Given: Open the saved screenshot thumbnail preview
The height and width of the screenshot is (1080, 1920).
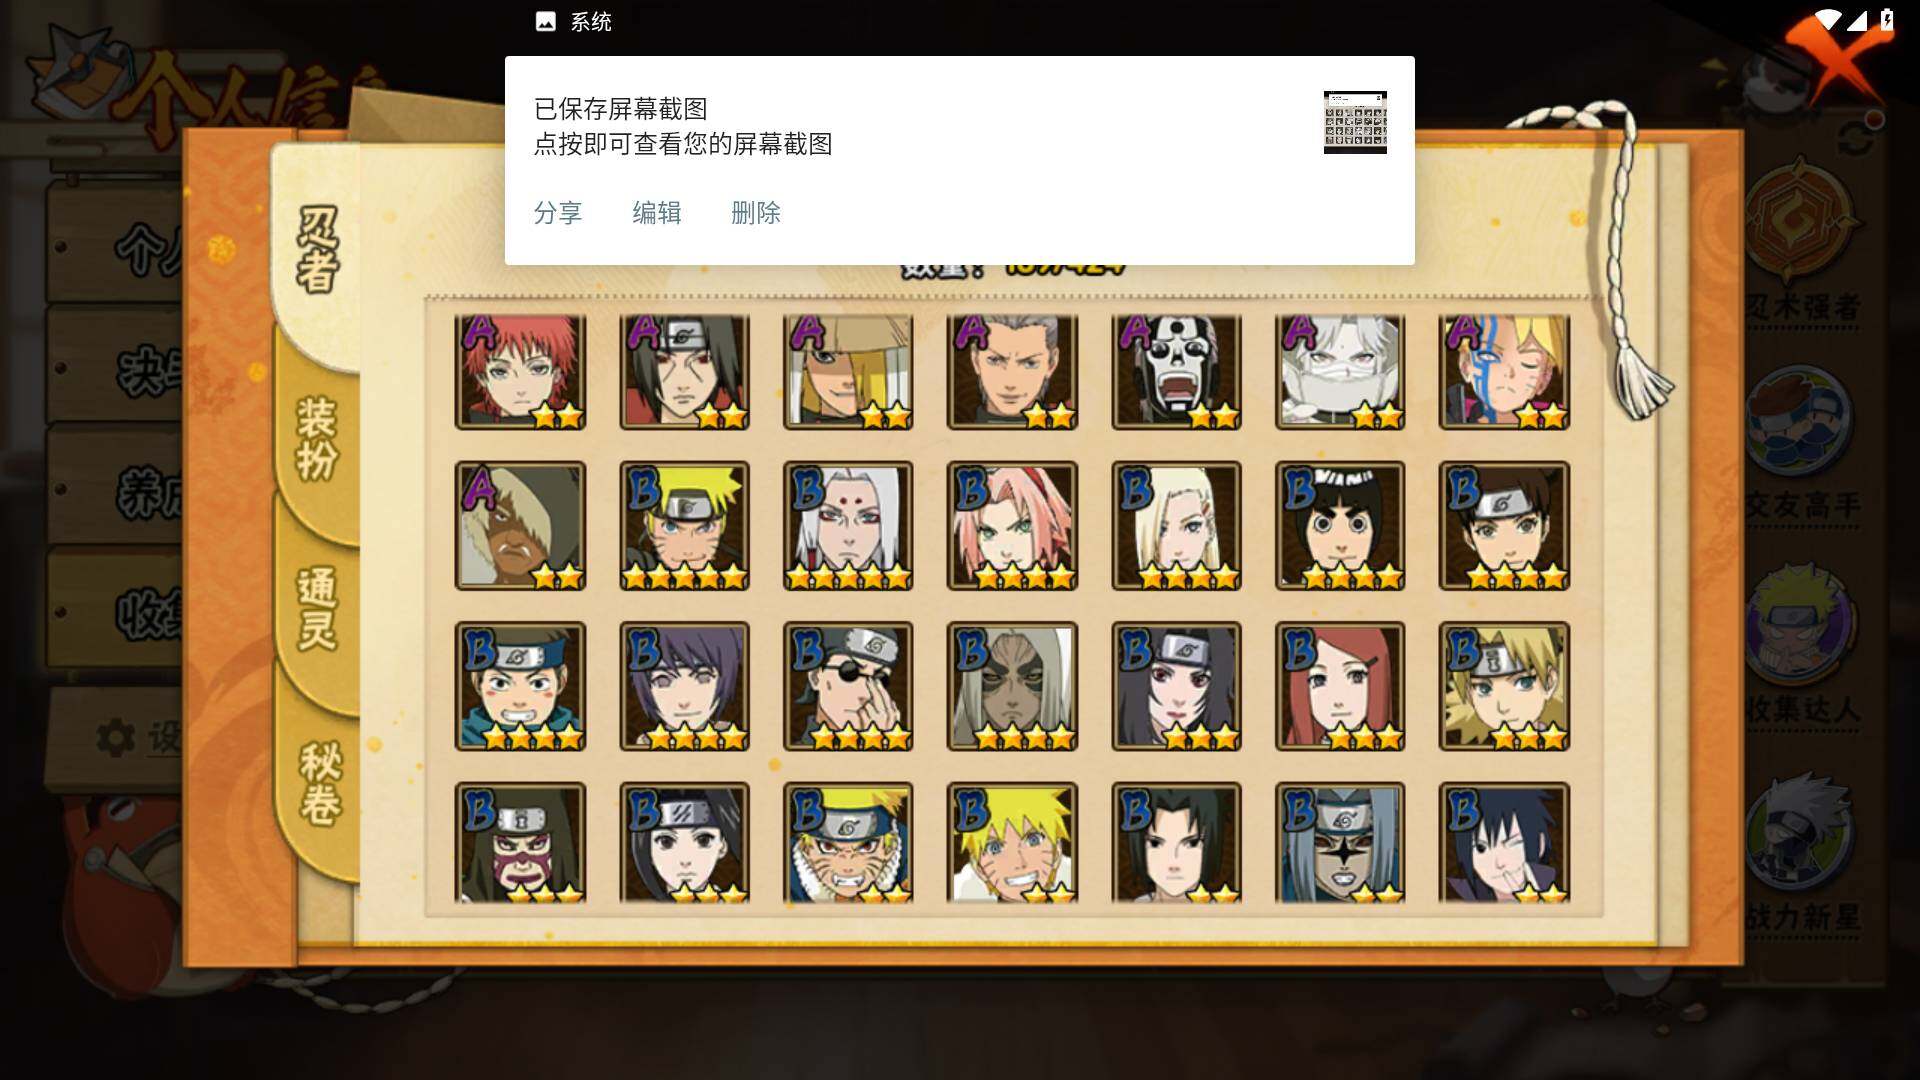Looking at the screenshot, I should click(x=1355, y=122).
